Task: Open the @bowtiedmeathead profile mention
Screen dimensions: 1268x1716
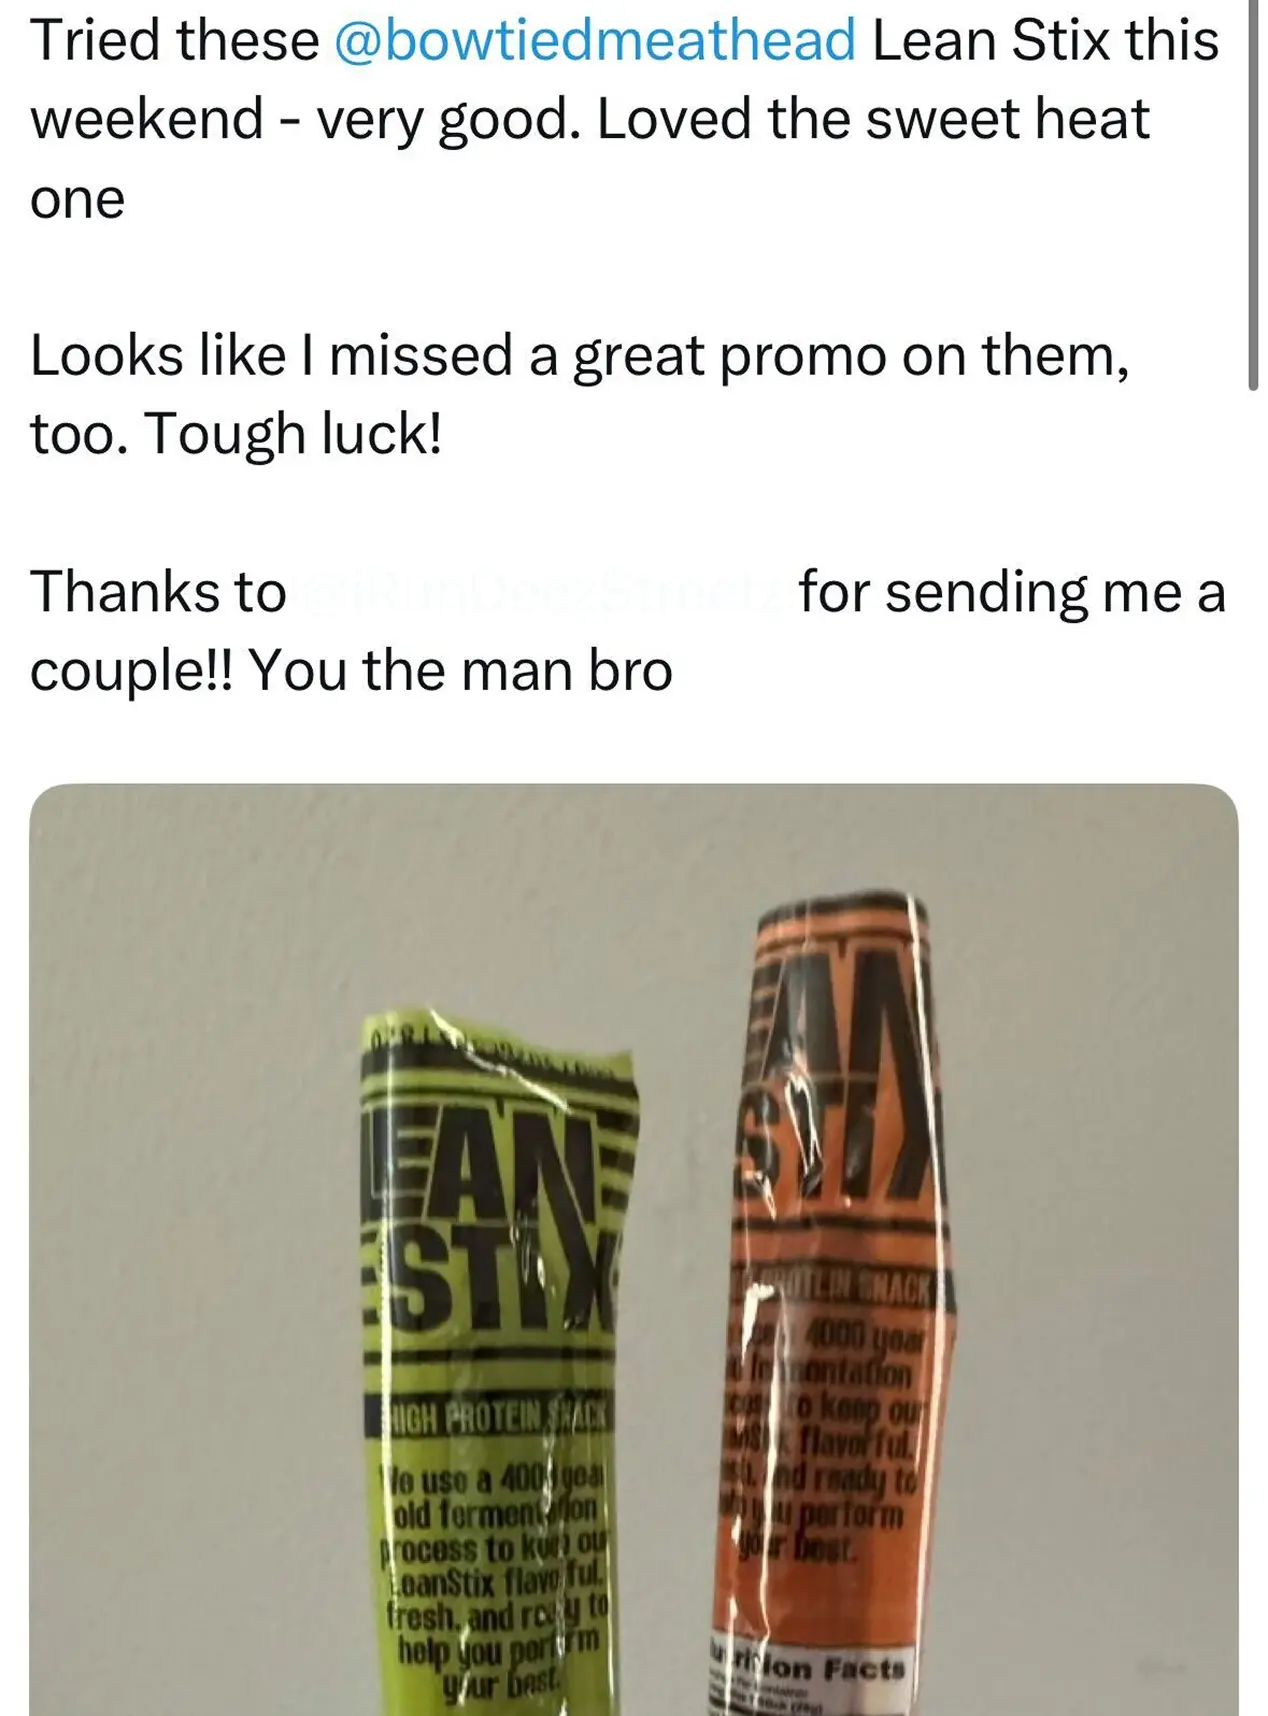Action: coord(594,41)
